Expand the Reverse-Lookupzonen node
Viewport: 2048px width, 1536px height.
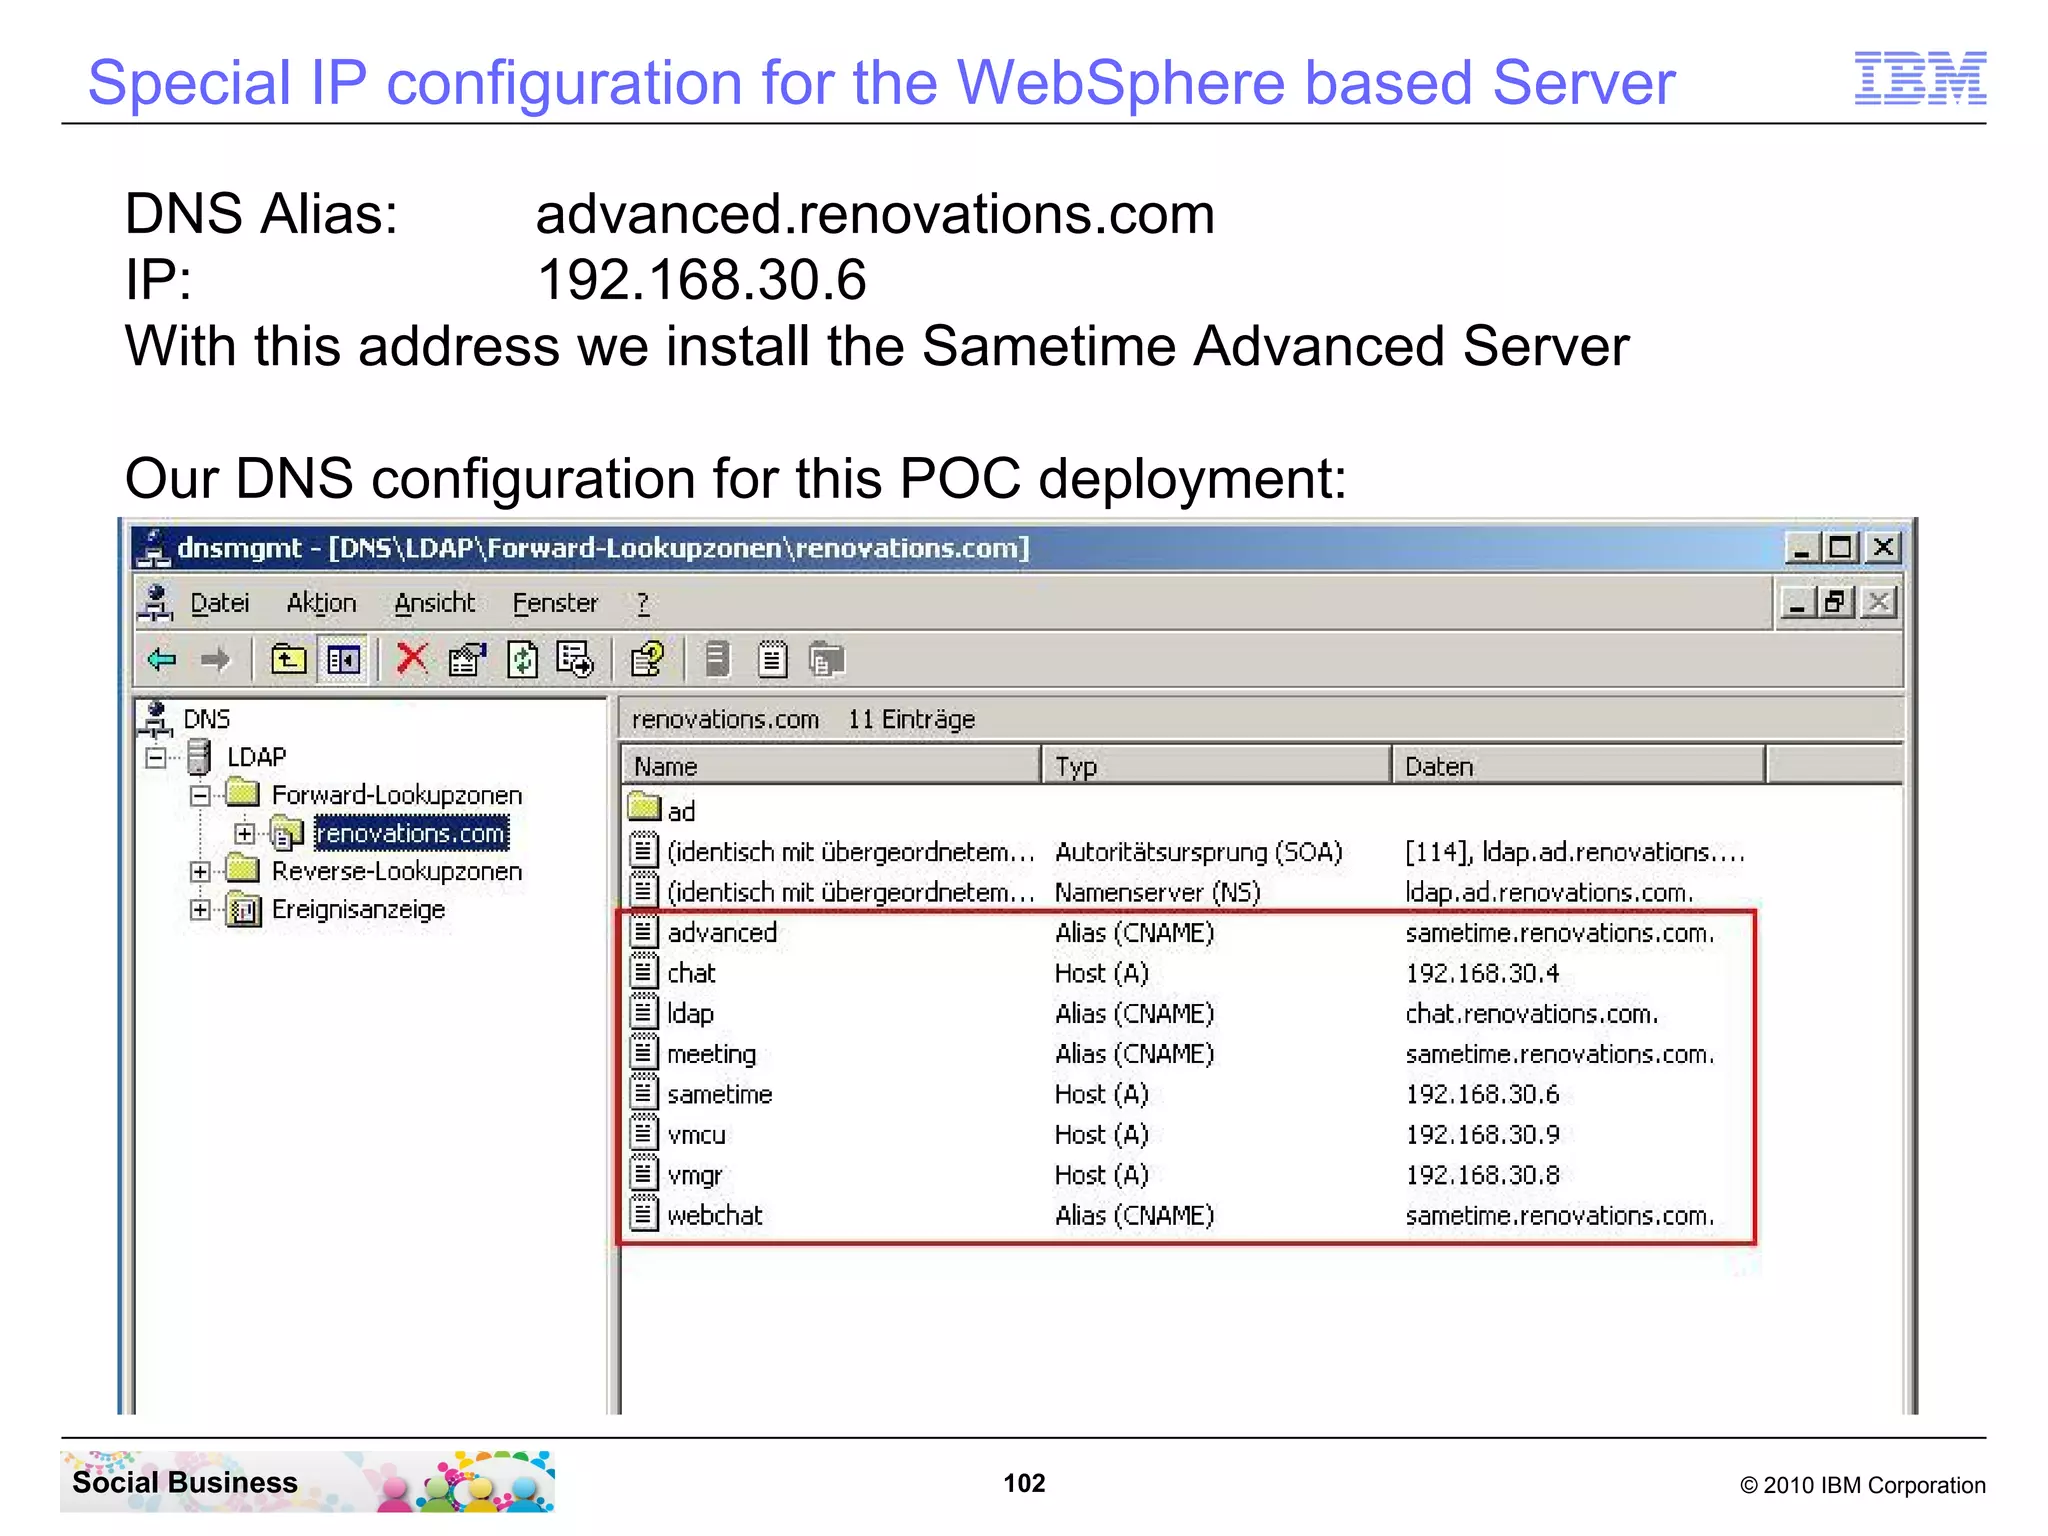(x=200, y=872)
